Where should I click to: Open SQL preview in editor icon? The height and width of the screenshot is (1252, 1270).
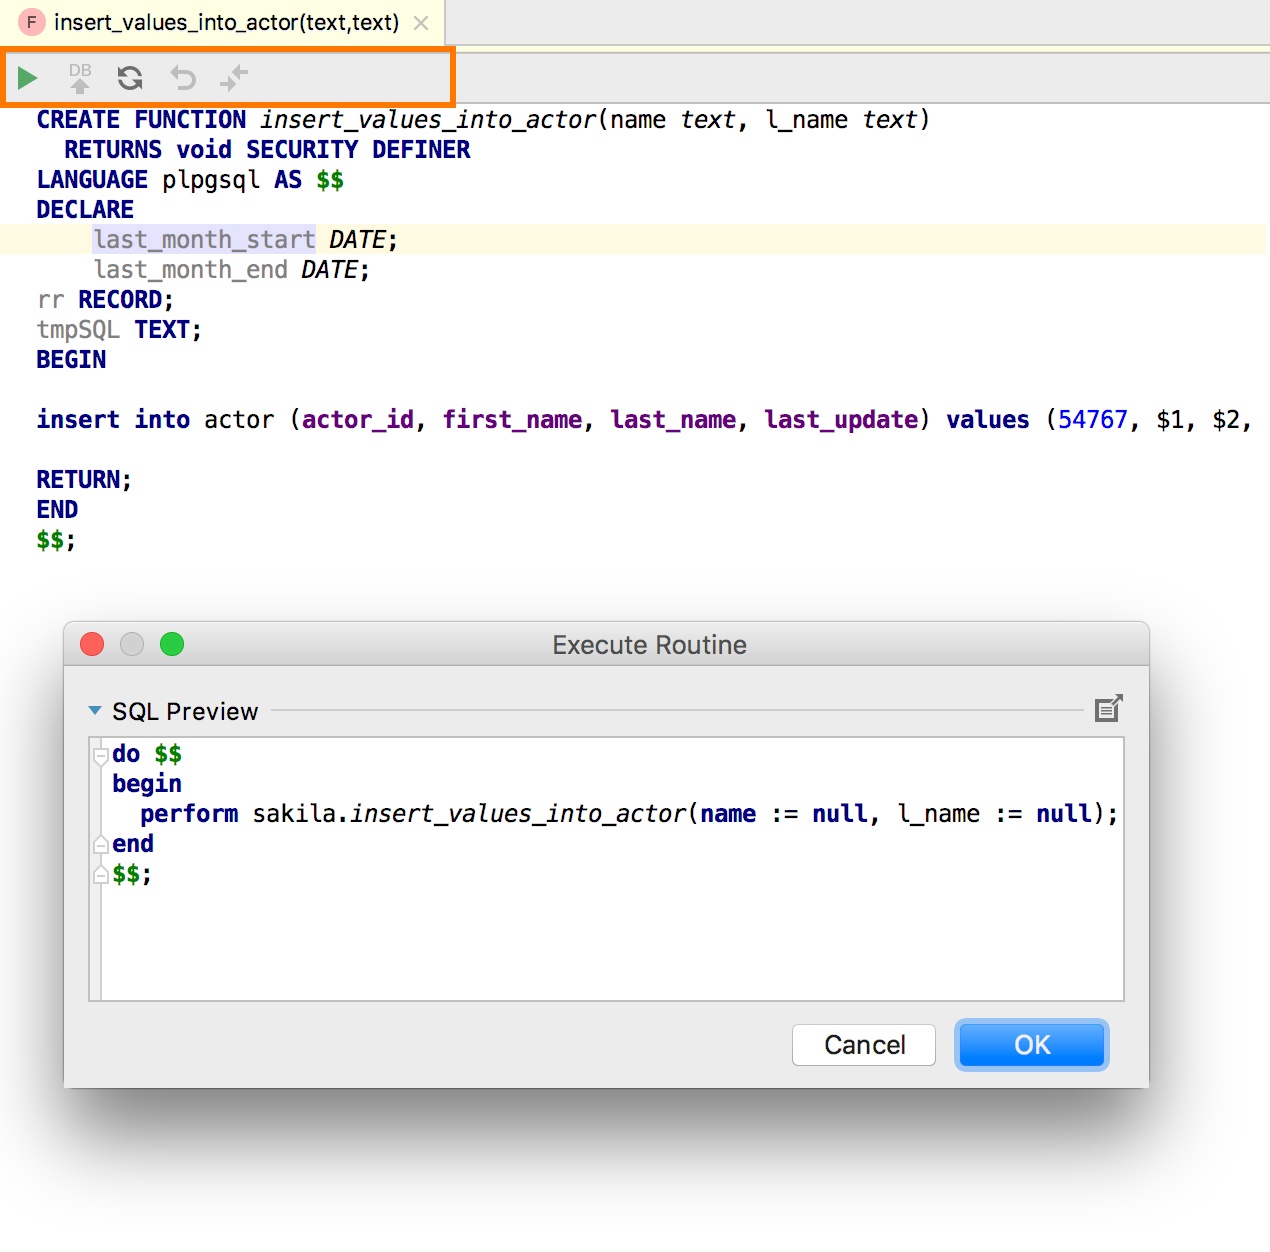click(x=1108, y=709)
